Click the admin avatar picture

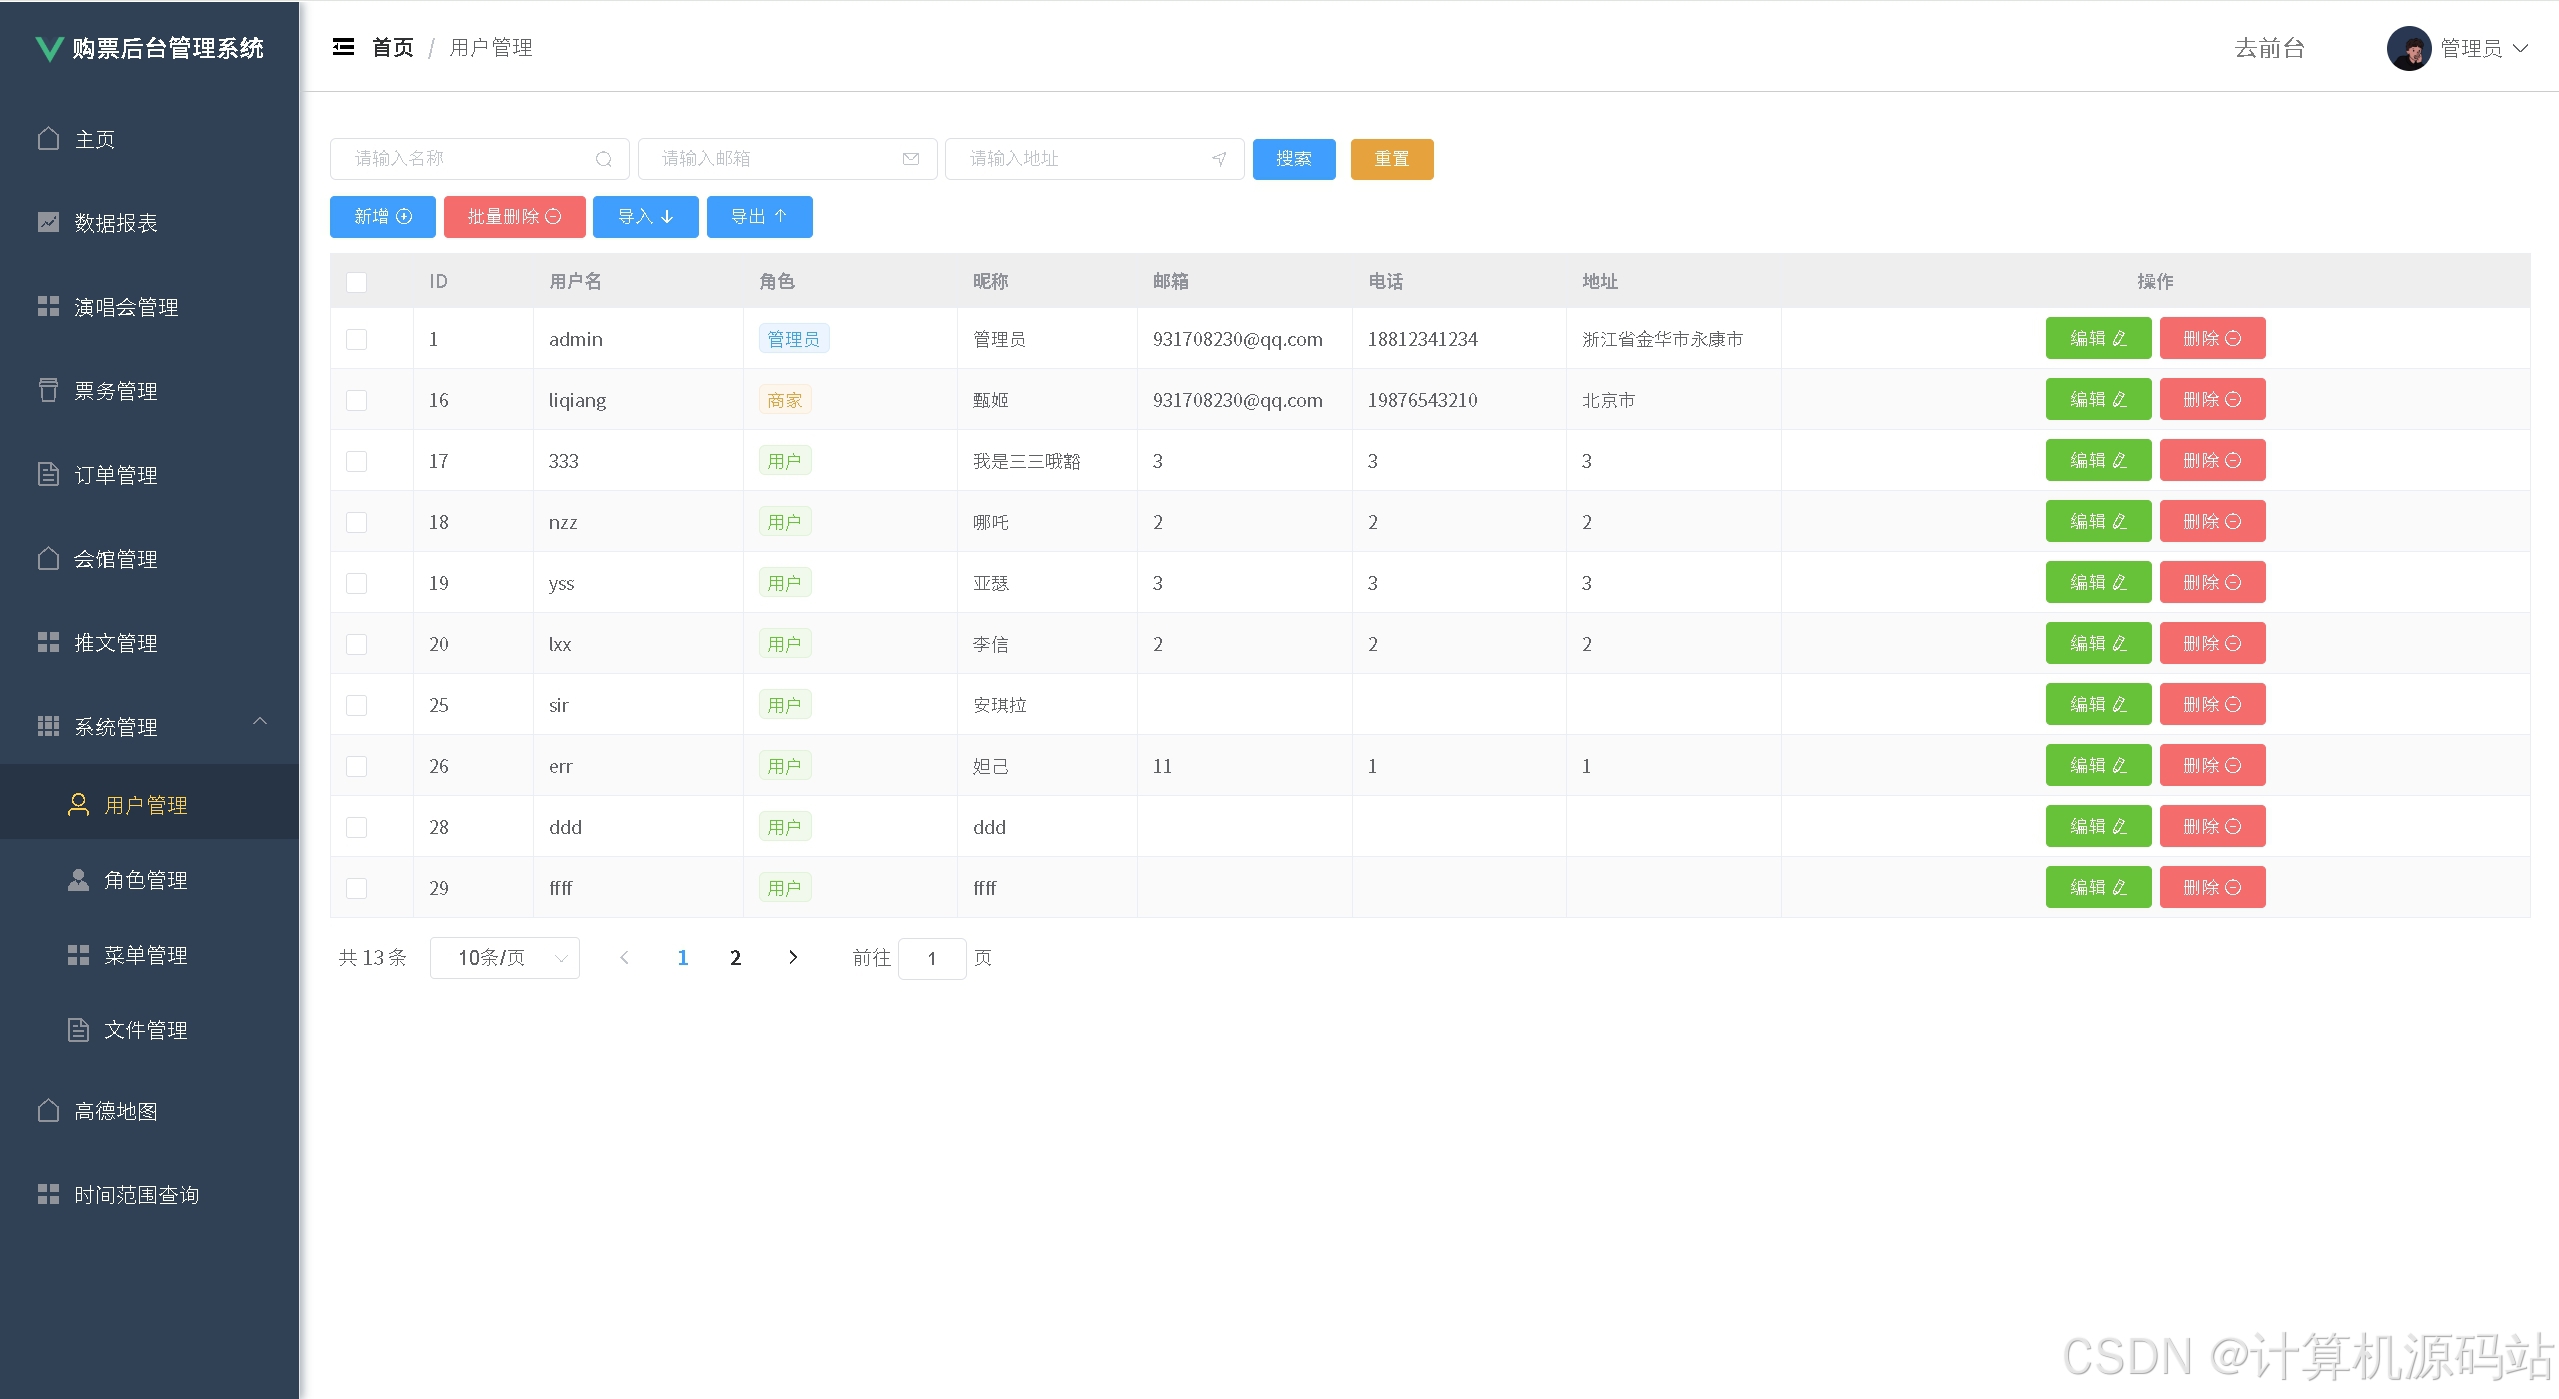click(2409, 48)
